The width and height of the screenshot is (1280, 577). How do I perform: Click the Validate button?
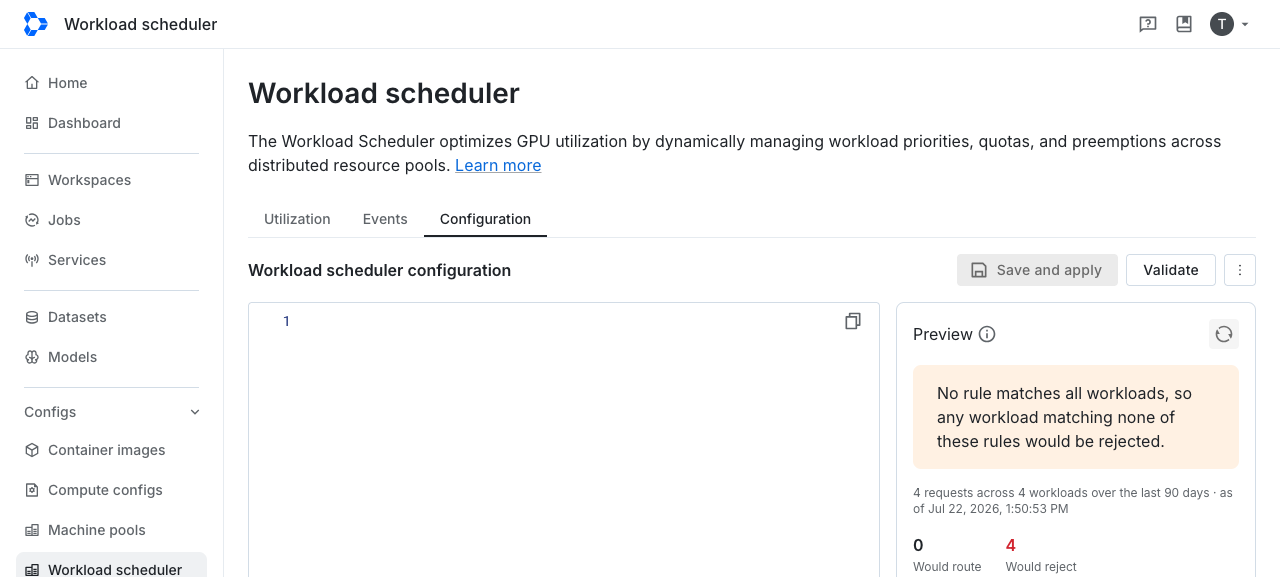[x=1171, y=270]
